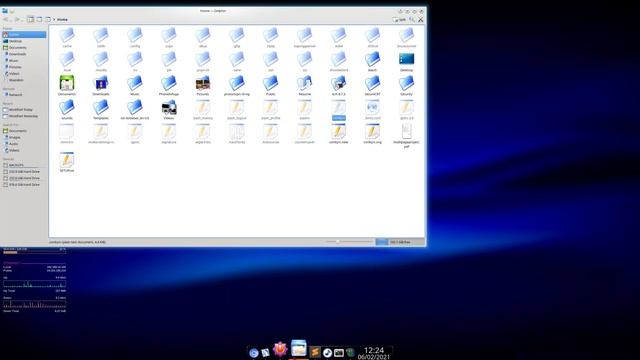This screenshot has height=360, width=640.
Task: Open the green globe icon in dock
Action: pos(350,352)
